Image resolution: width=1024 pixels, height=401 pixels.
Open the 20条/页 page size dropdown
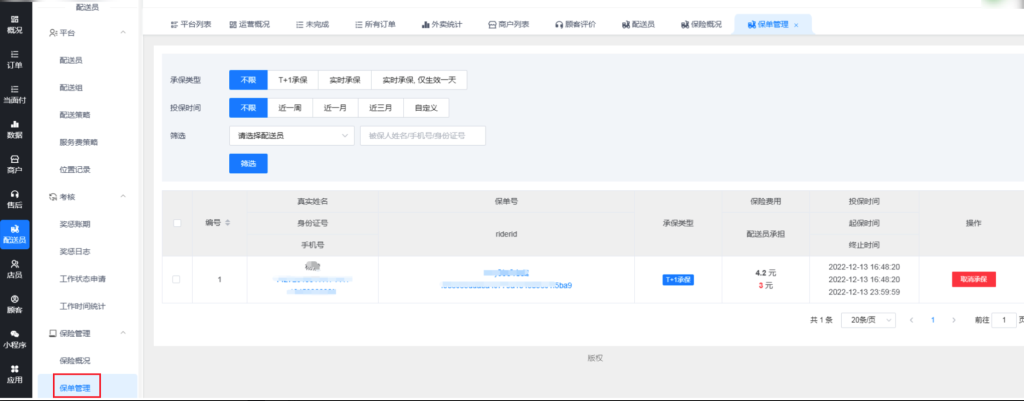point(865,320)
